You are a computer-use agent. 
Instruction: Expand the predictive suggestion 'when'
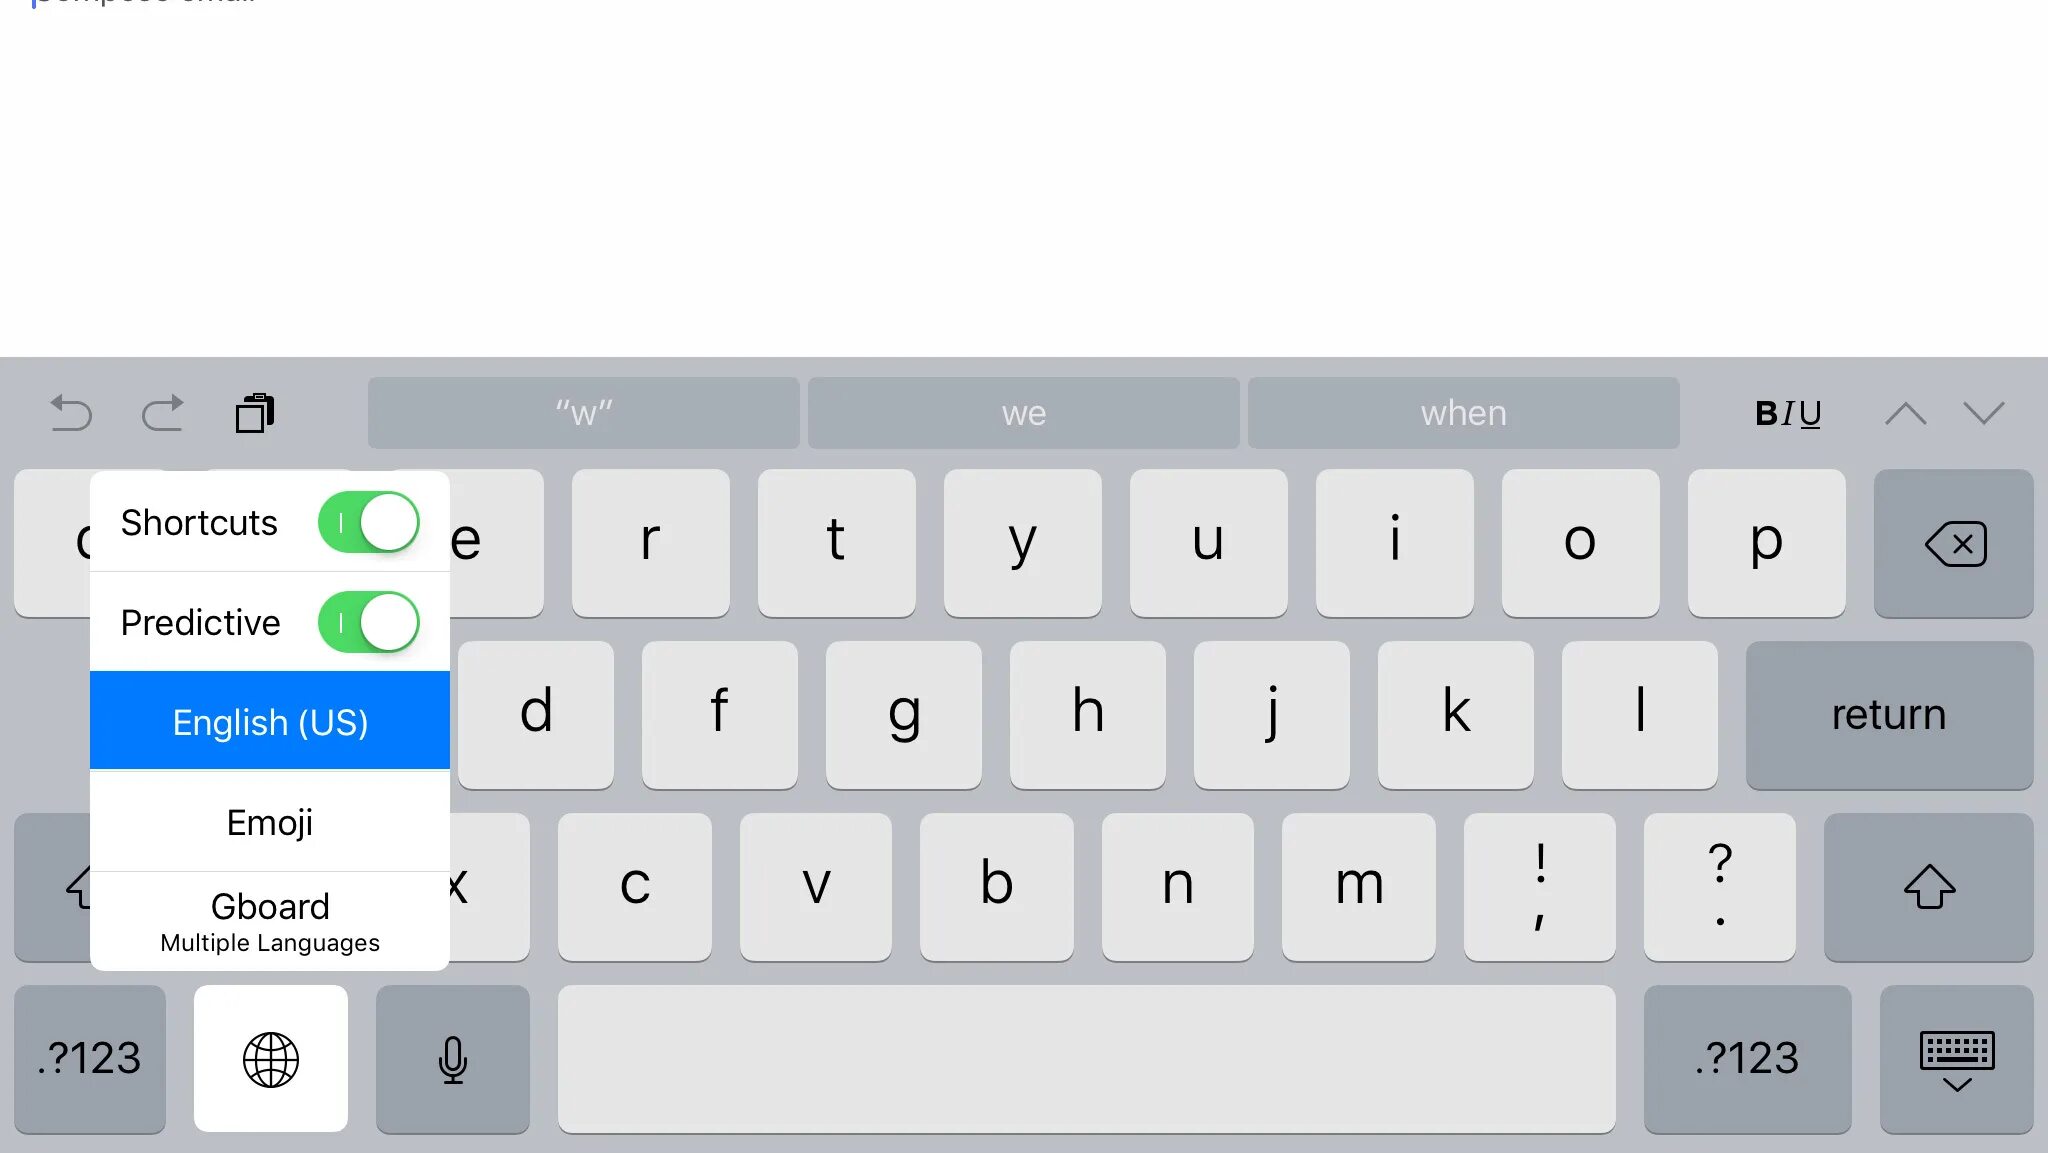[x=1461, y=412]
